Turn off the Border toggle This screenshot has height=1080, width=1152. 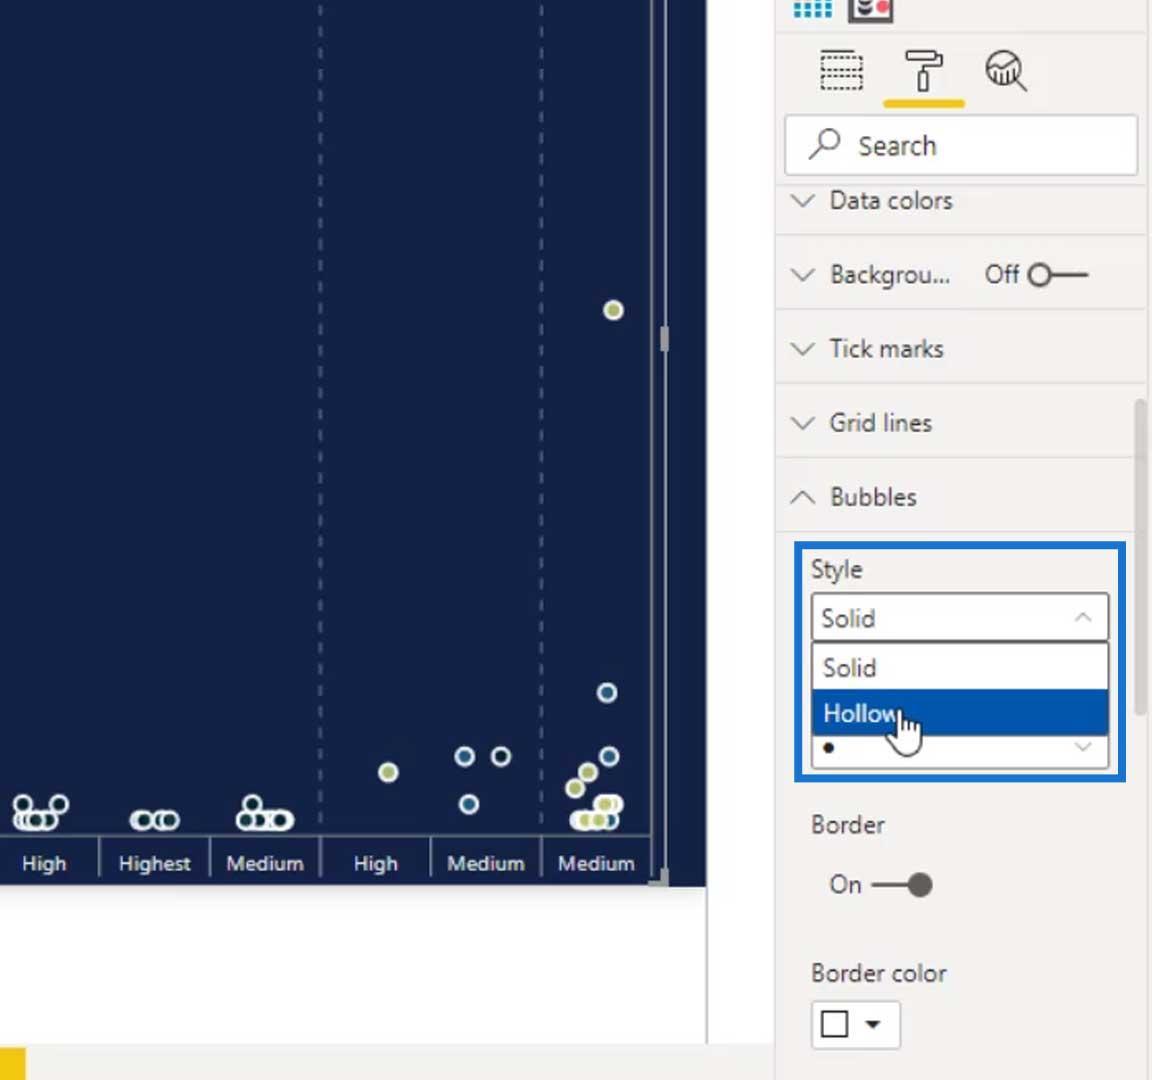pos(901,885)
